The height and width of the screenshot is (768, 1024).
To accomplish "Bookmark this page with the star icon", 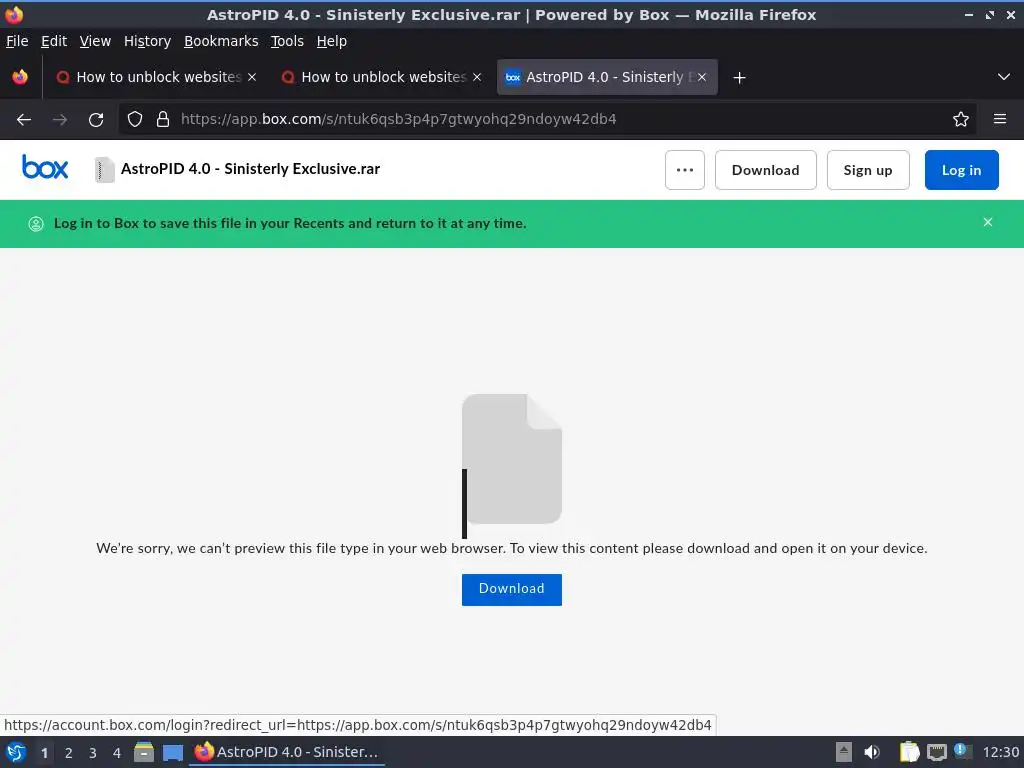I will click(961, 119).
